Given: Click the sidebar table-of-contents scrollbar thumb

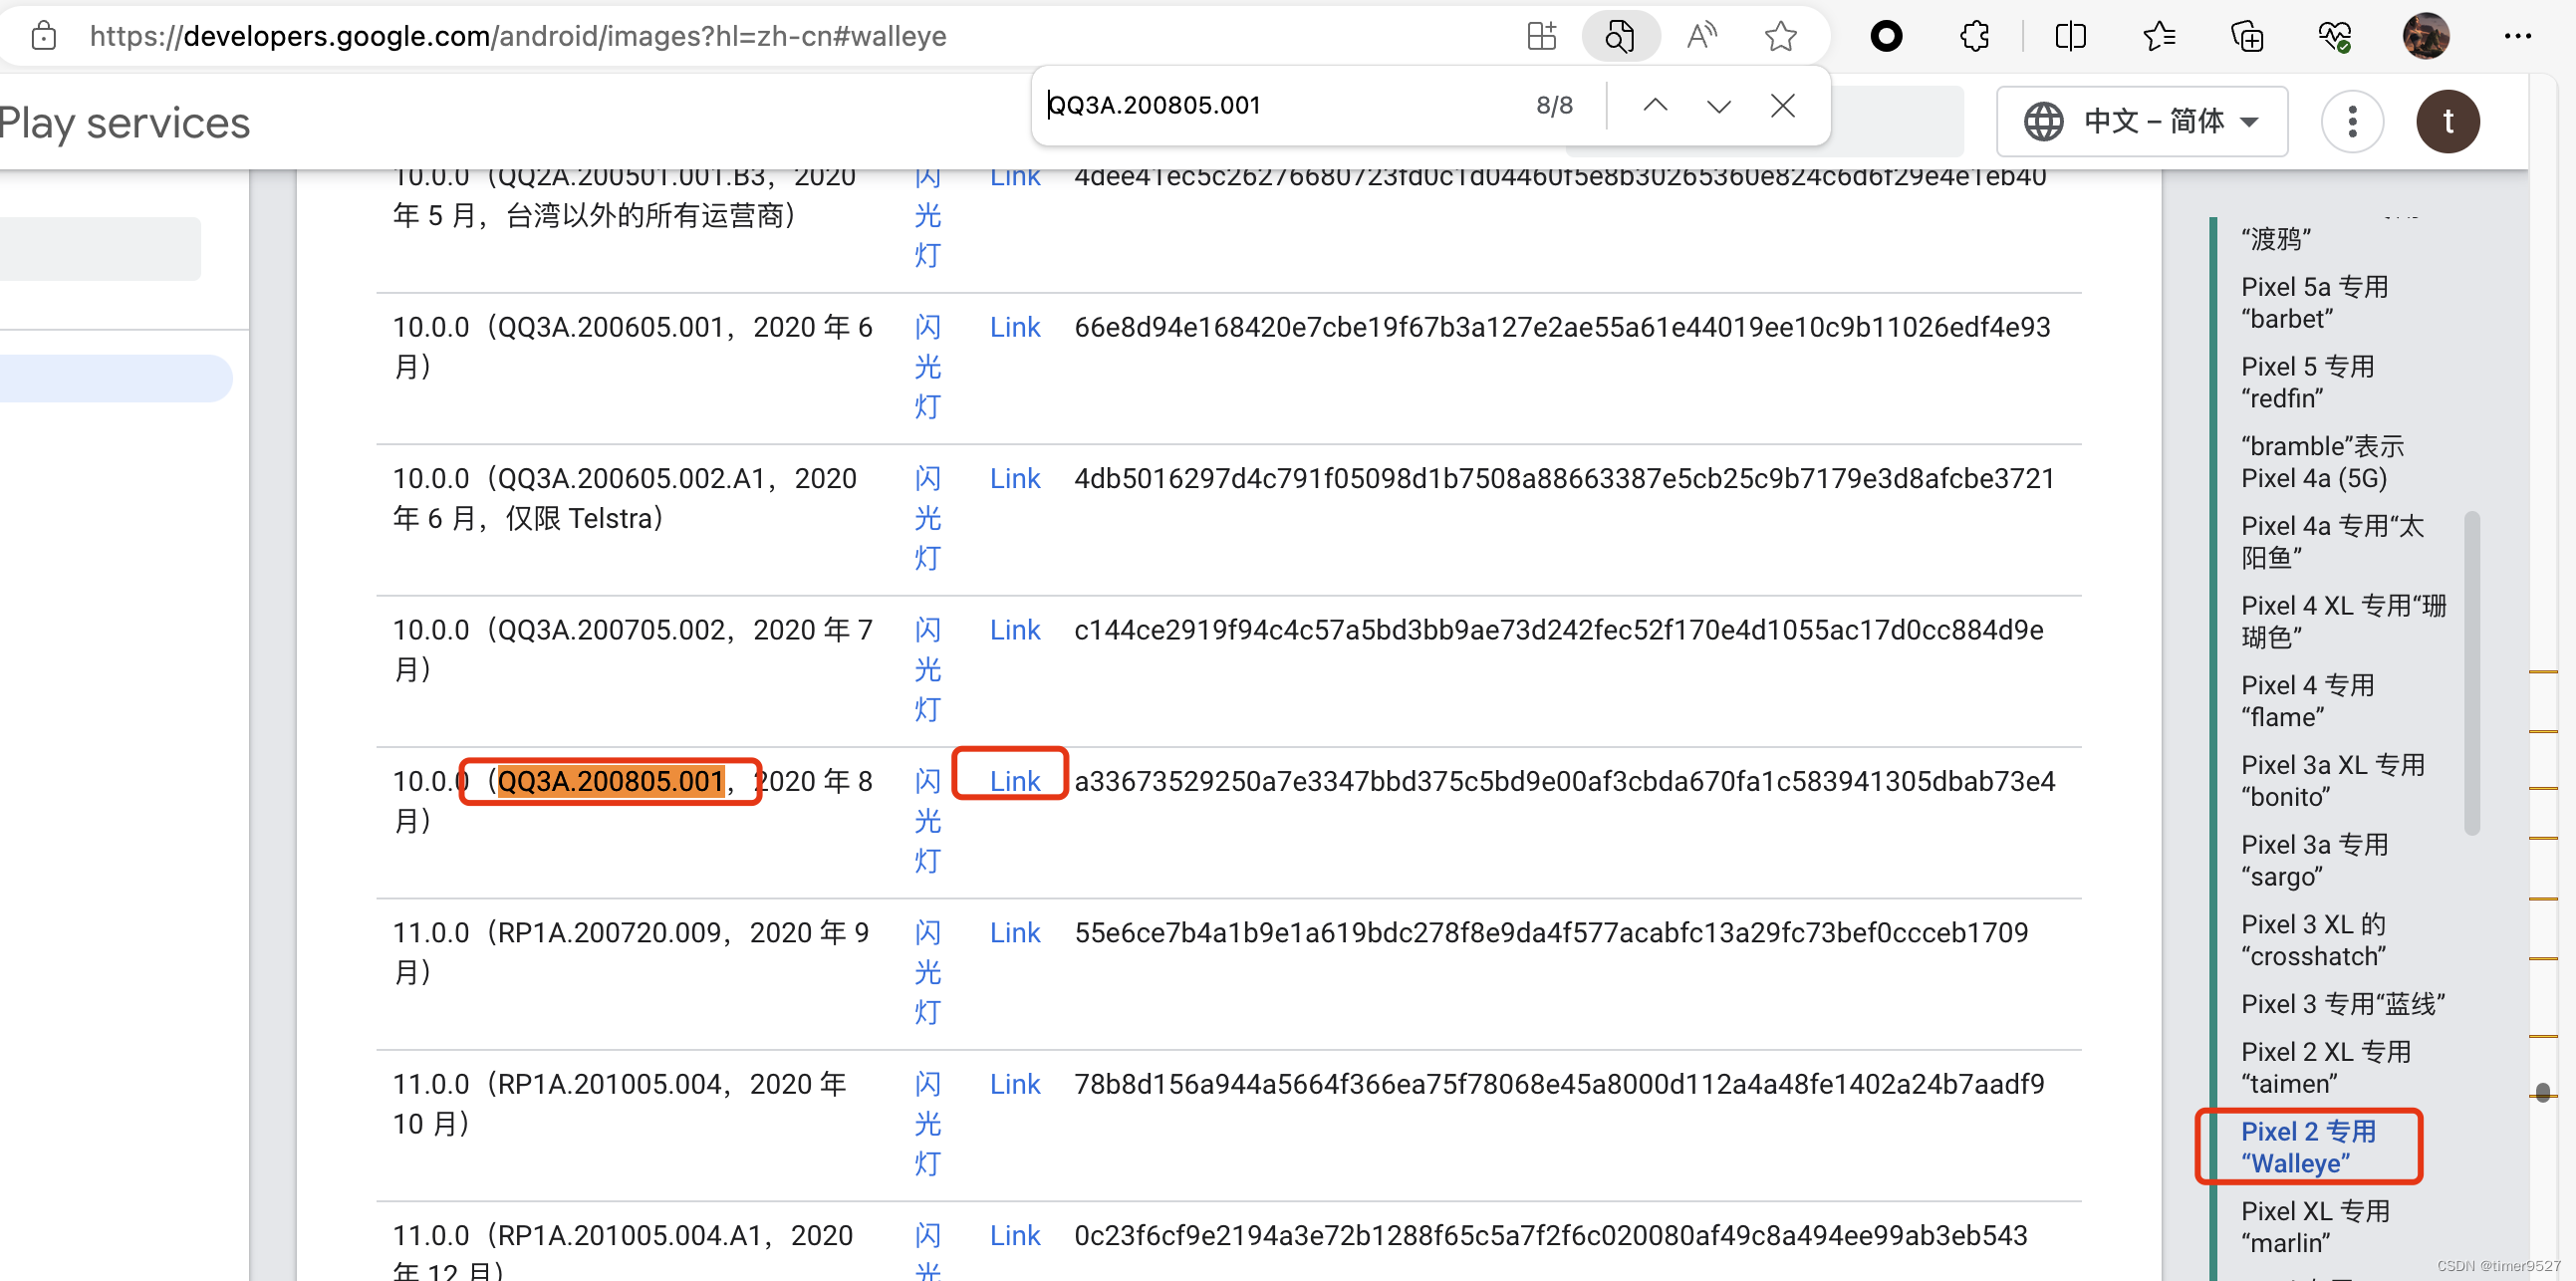Looking at the screenshot, I should point(2472,673).
